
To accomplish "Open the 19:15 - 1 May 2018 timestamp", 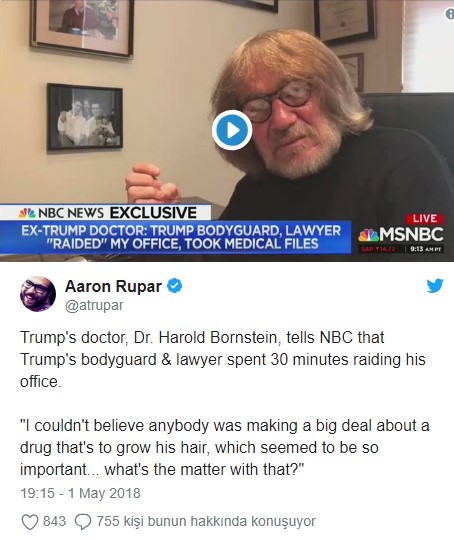I will 80,493.
